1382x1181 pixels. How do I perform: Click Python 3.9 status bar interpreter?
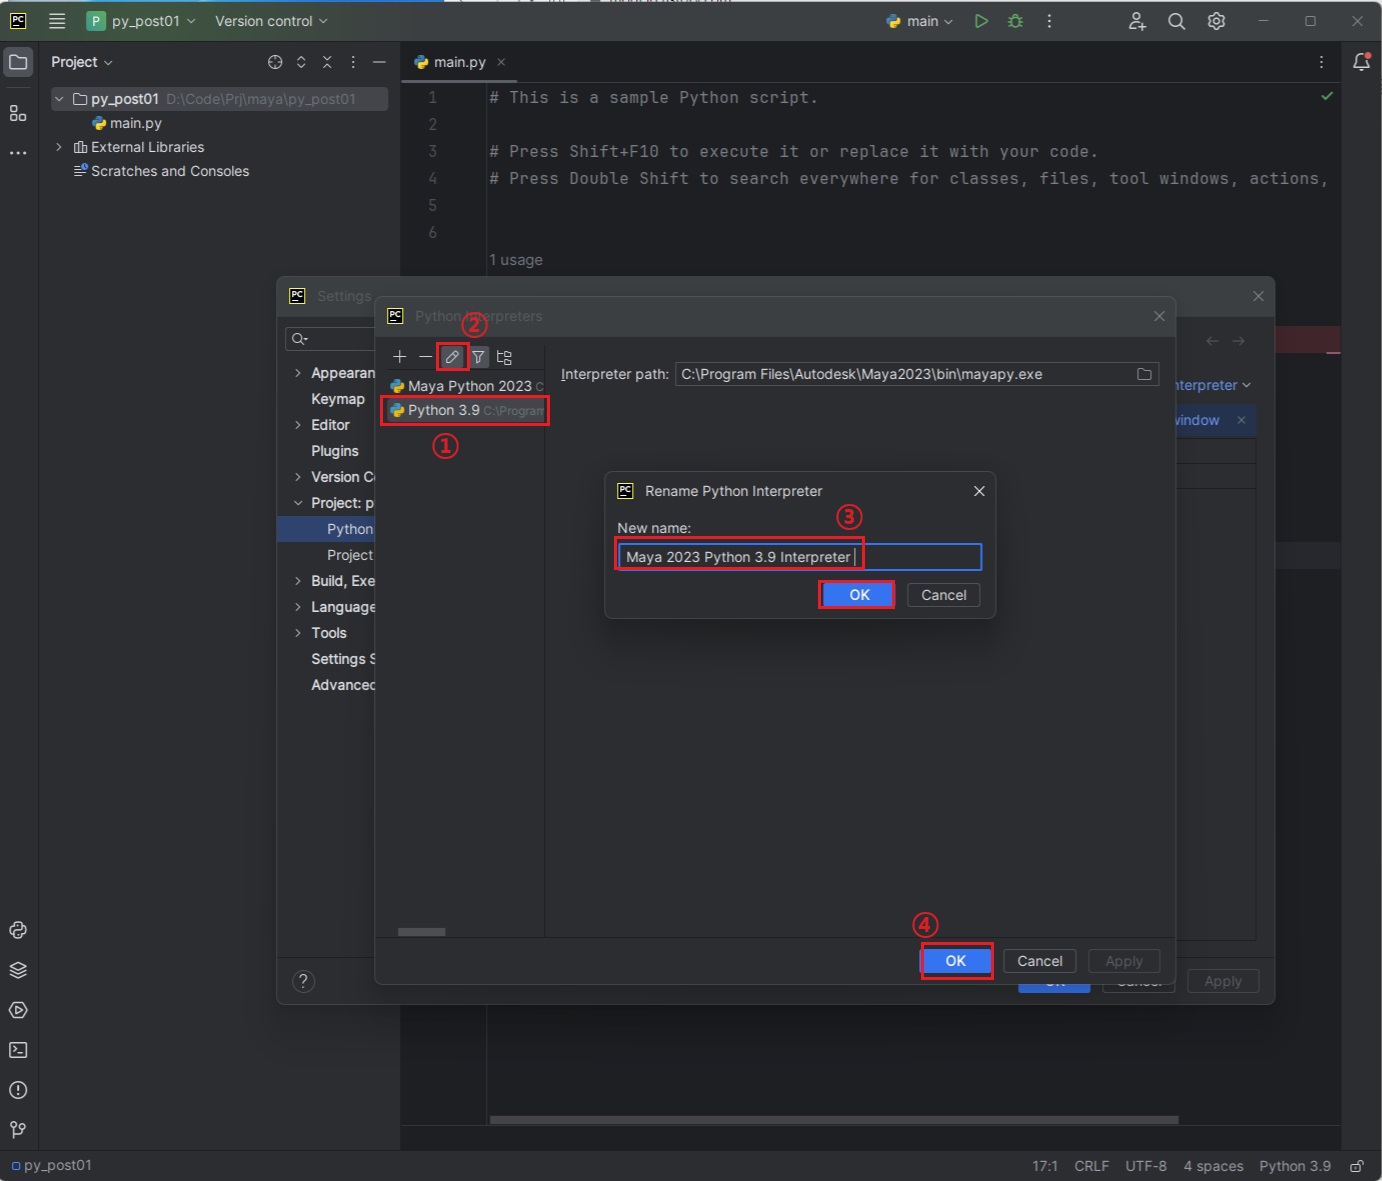[x=1295, y=1166]
